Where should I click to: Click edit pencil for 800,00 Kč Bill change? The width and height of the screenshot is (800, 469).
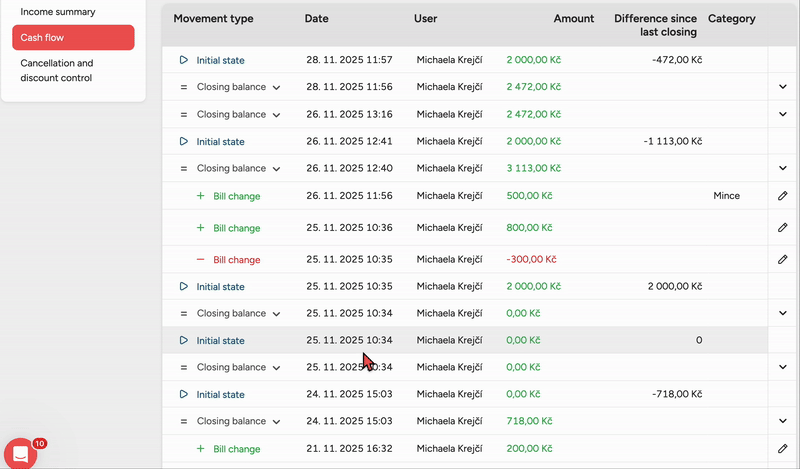[x=783, y=228]
